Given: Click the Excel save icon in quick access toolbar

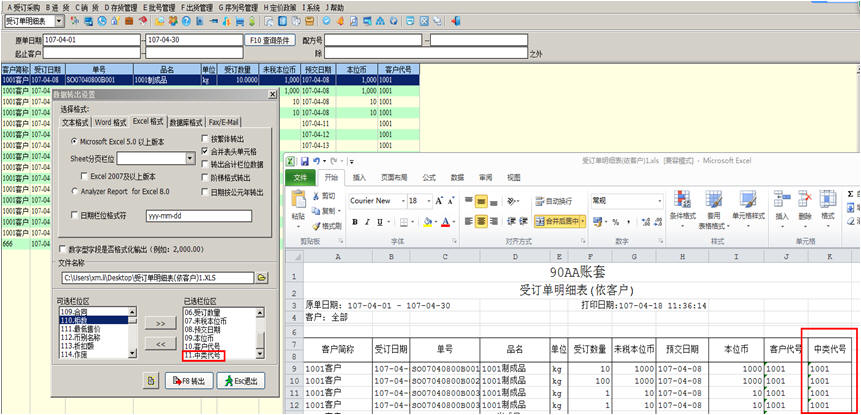Looking at the screenshot, I should 305,161.
